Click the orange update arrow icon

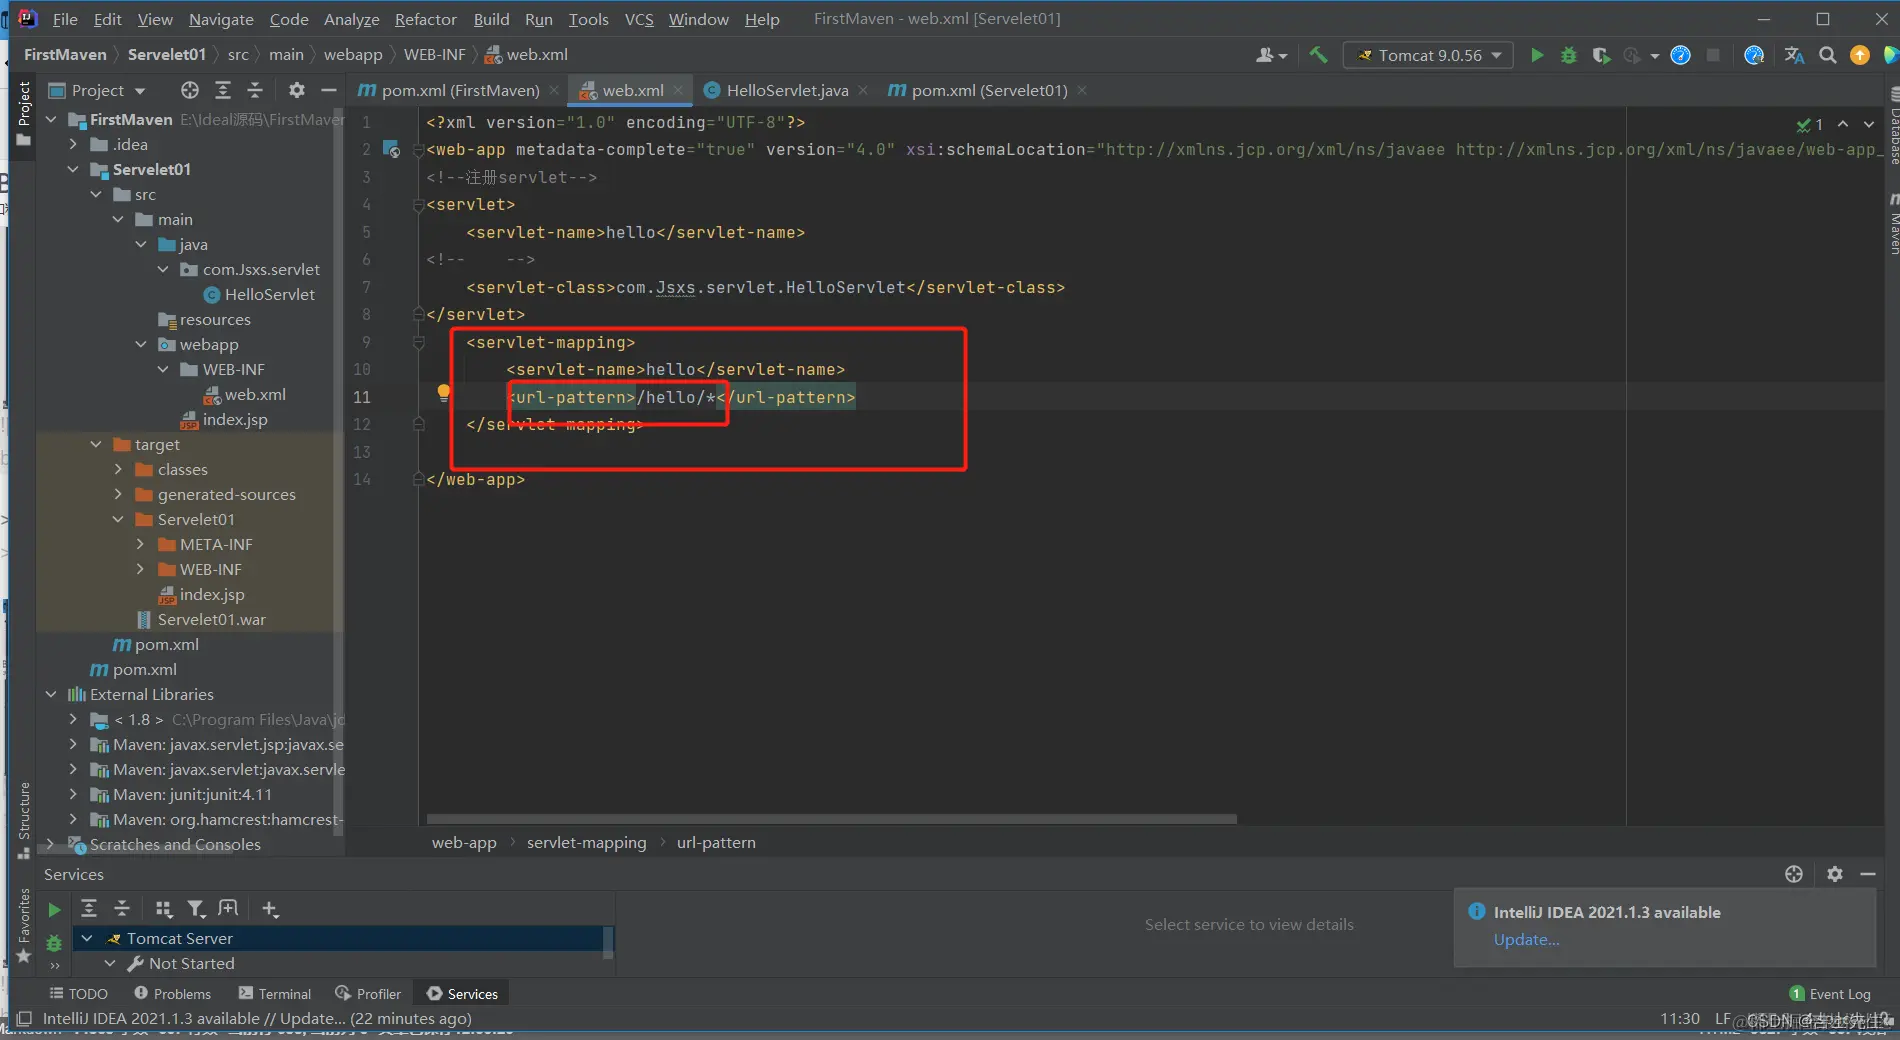tap(1860, 55)
